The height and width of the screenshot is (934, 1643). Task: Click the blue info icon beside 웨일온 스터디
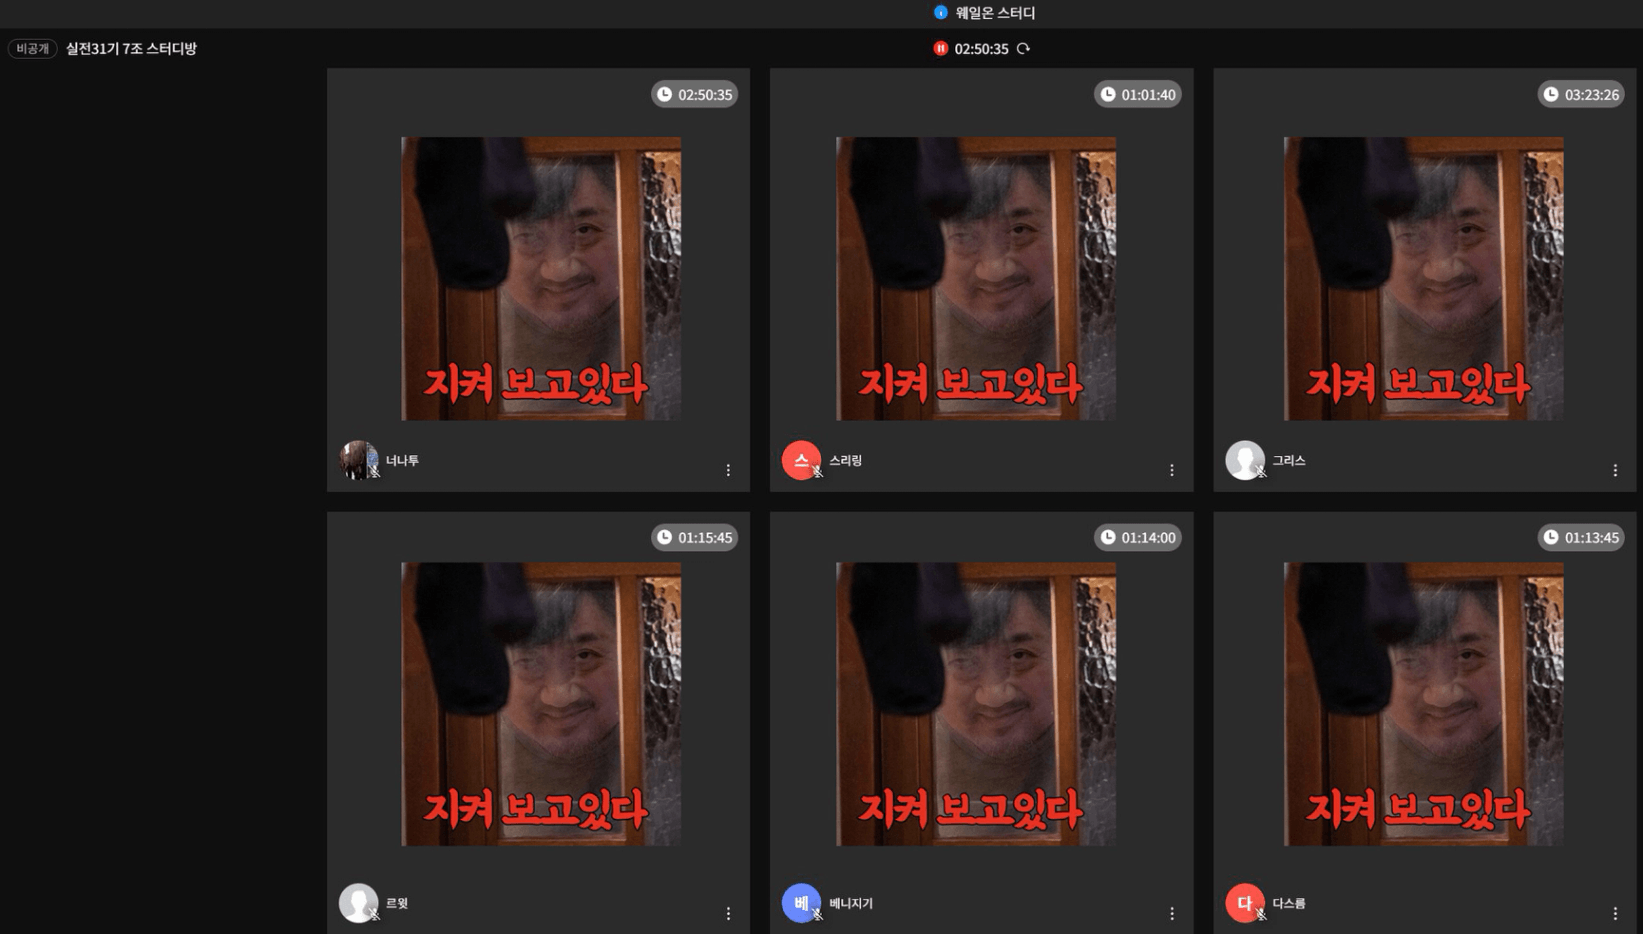[940, 12]
